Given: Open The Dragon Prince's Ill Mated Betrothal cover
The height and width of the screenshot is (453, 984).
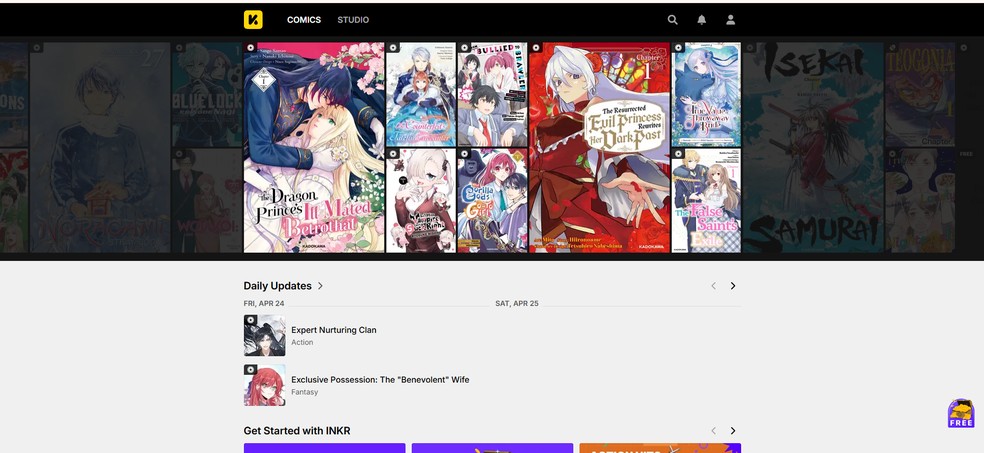Looking at the screenshot, I should 314,147.
